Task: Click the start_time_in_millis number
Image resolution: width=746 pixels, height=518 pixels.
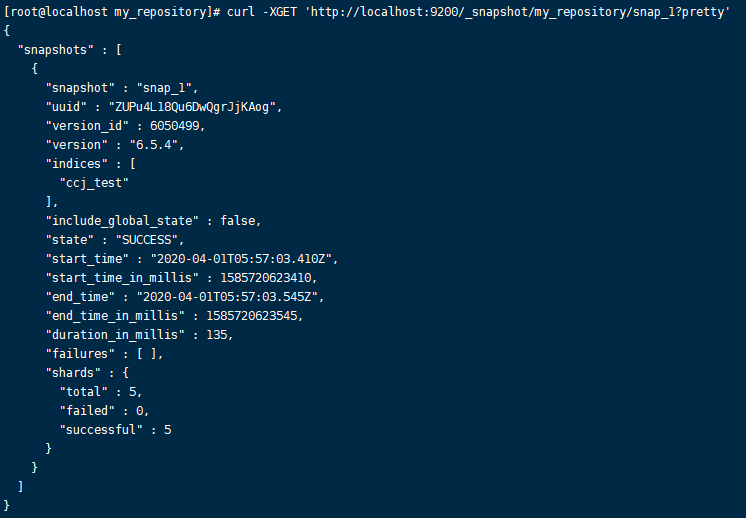Action: click(x=264, y=277)
